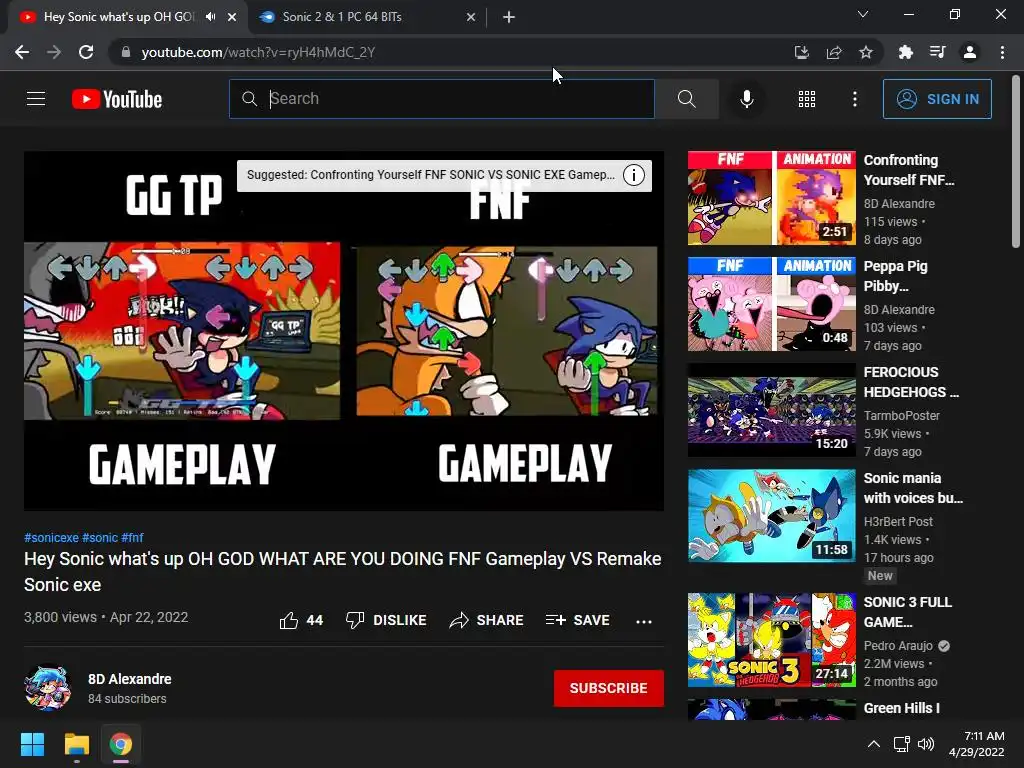
Task: Click the suggested Confronting Yourself card text
Action: click(431, 175)
